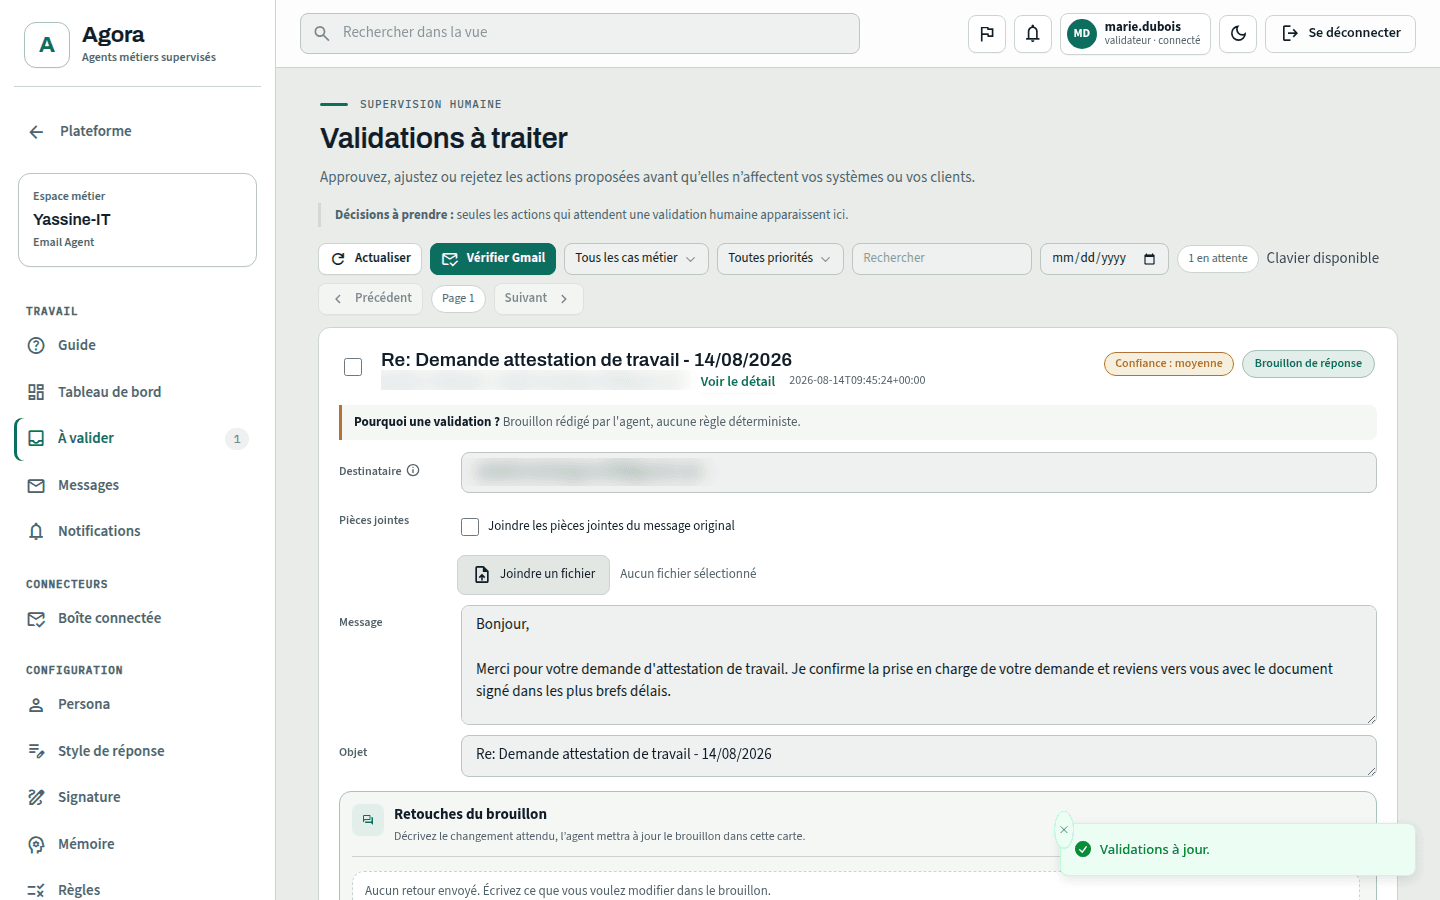Click the search magnifier icon

tap(322, 33)
